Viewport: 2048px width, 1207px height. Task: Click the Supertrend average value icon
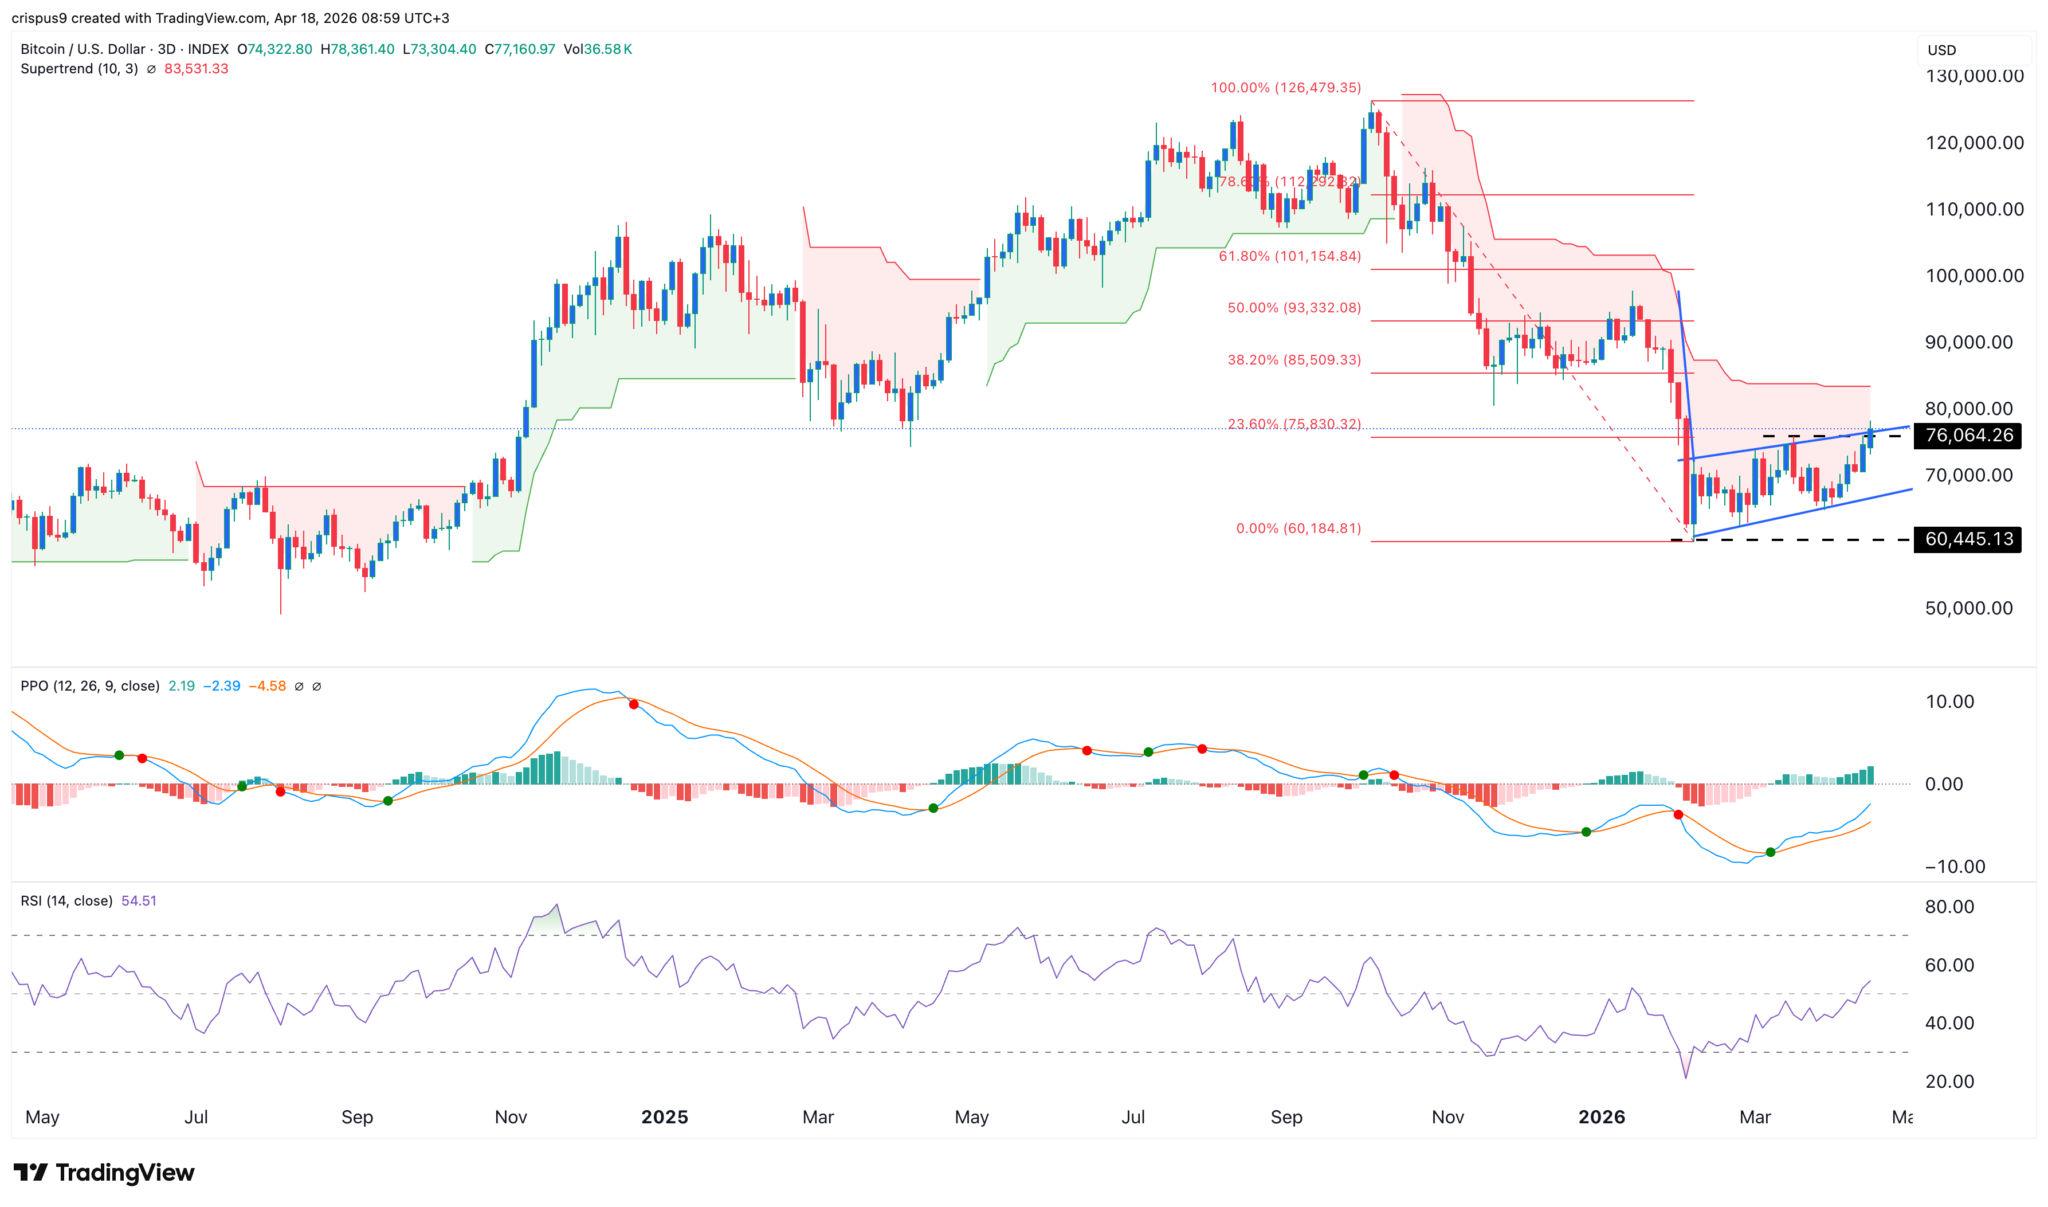tap(152, 68)
